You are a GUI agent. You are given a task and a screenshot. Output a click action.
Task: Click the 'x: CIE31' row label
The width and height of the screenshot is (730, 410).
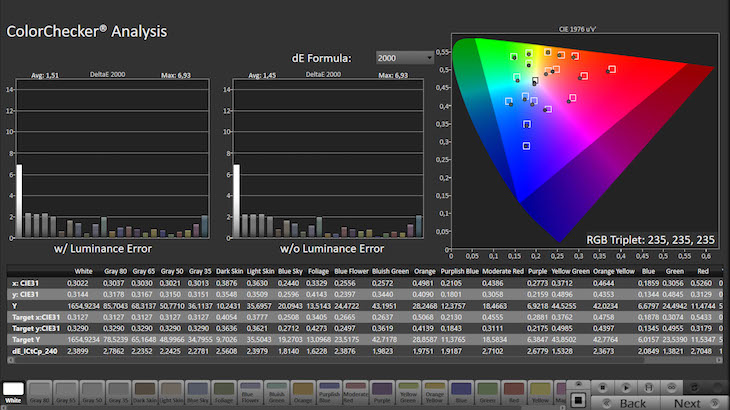coord(25,283)
